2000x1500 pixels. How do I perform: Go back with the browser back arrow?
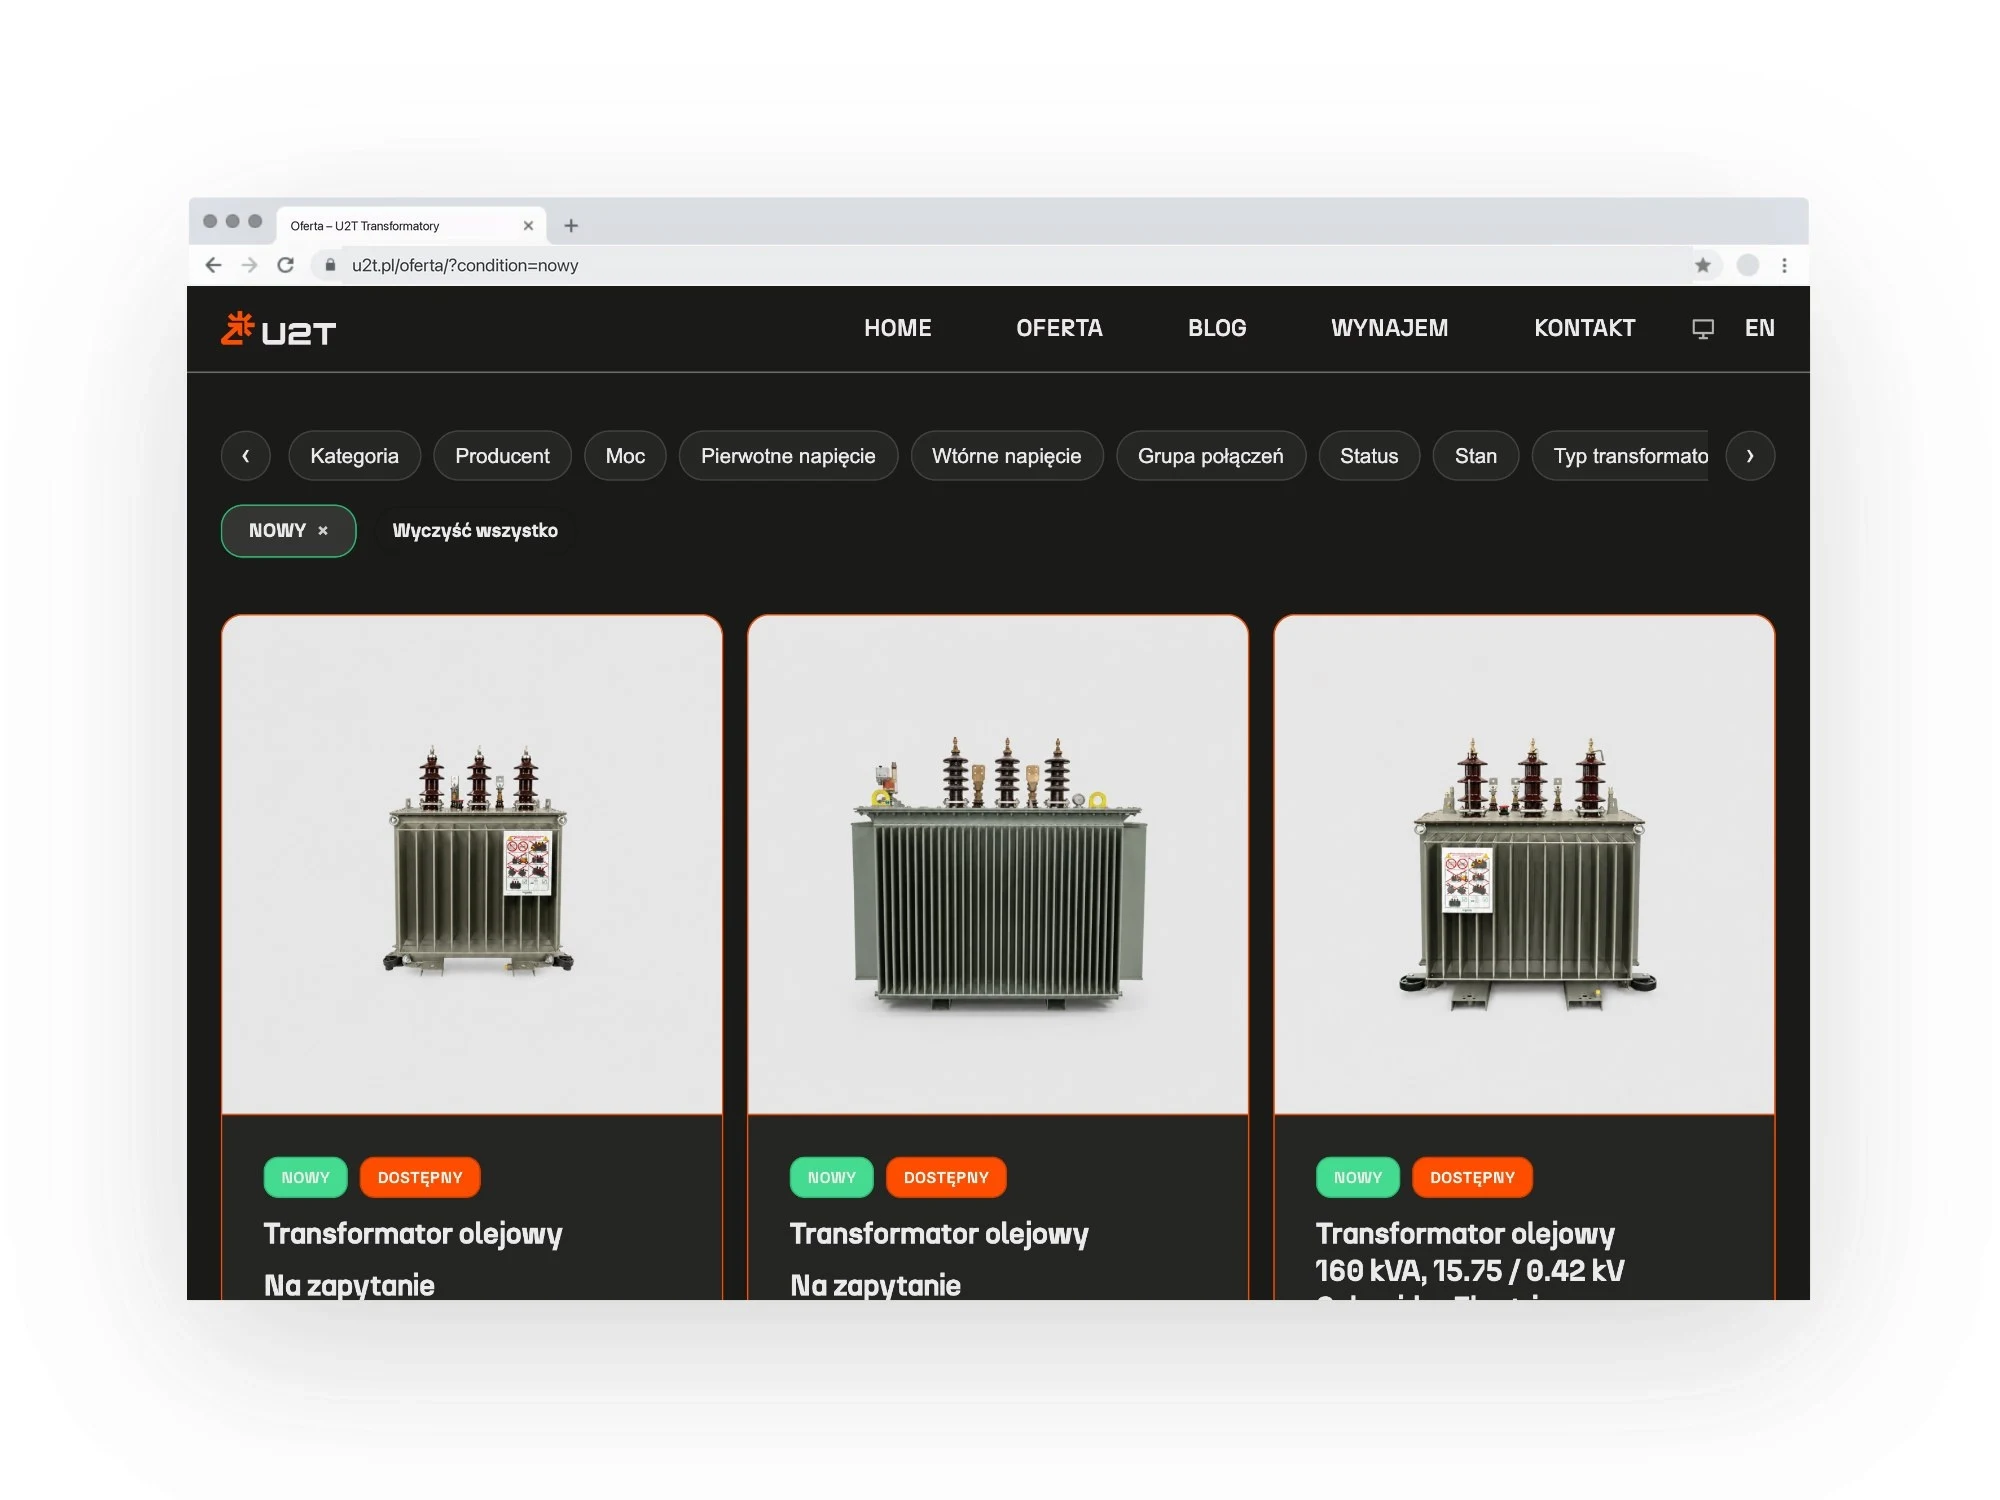(213, 265)
